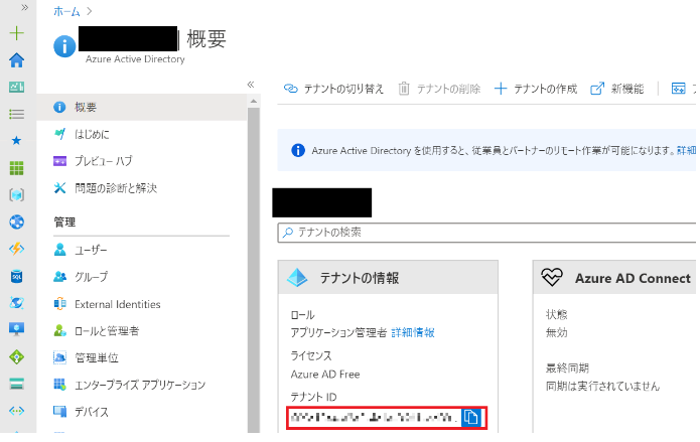Open Virtual machines monitor icon in sidebar
Screen dimensions: 700x442
coord(17,329)
